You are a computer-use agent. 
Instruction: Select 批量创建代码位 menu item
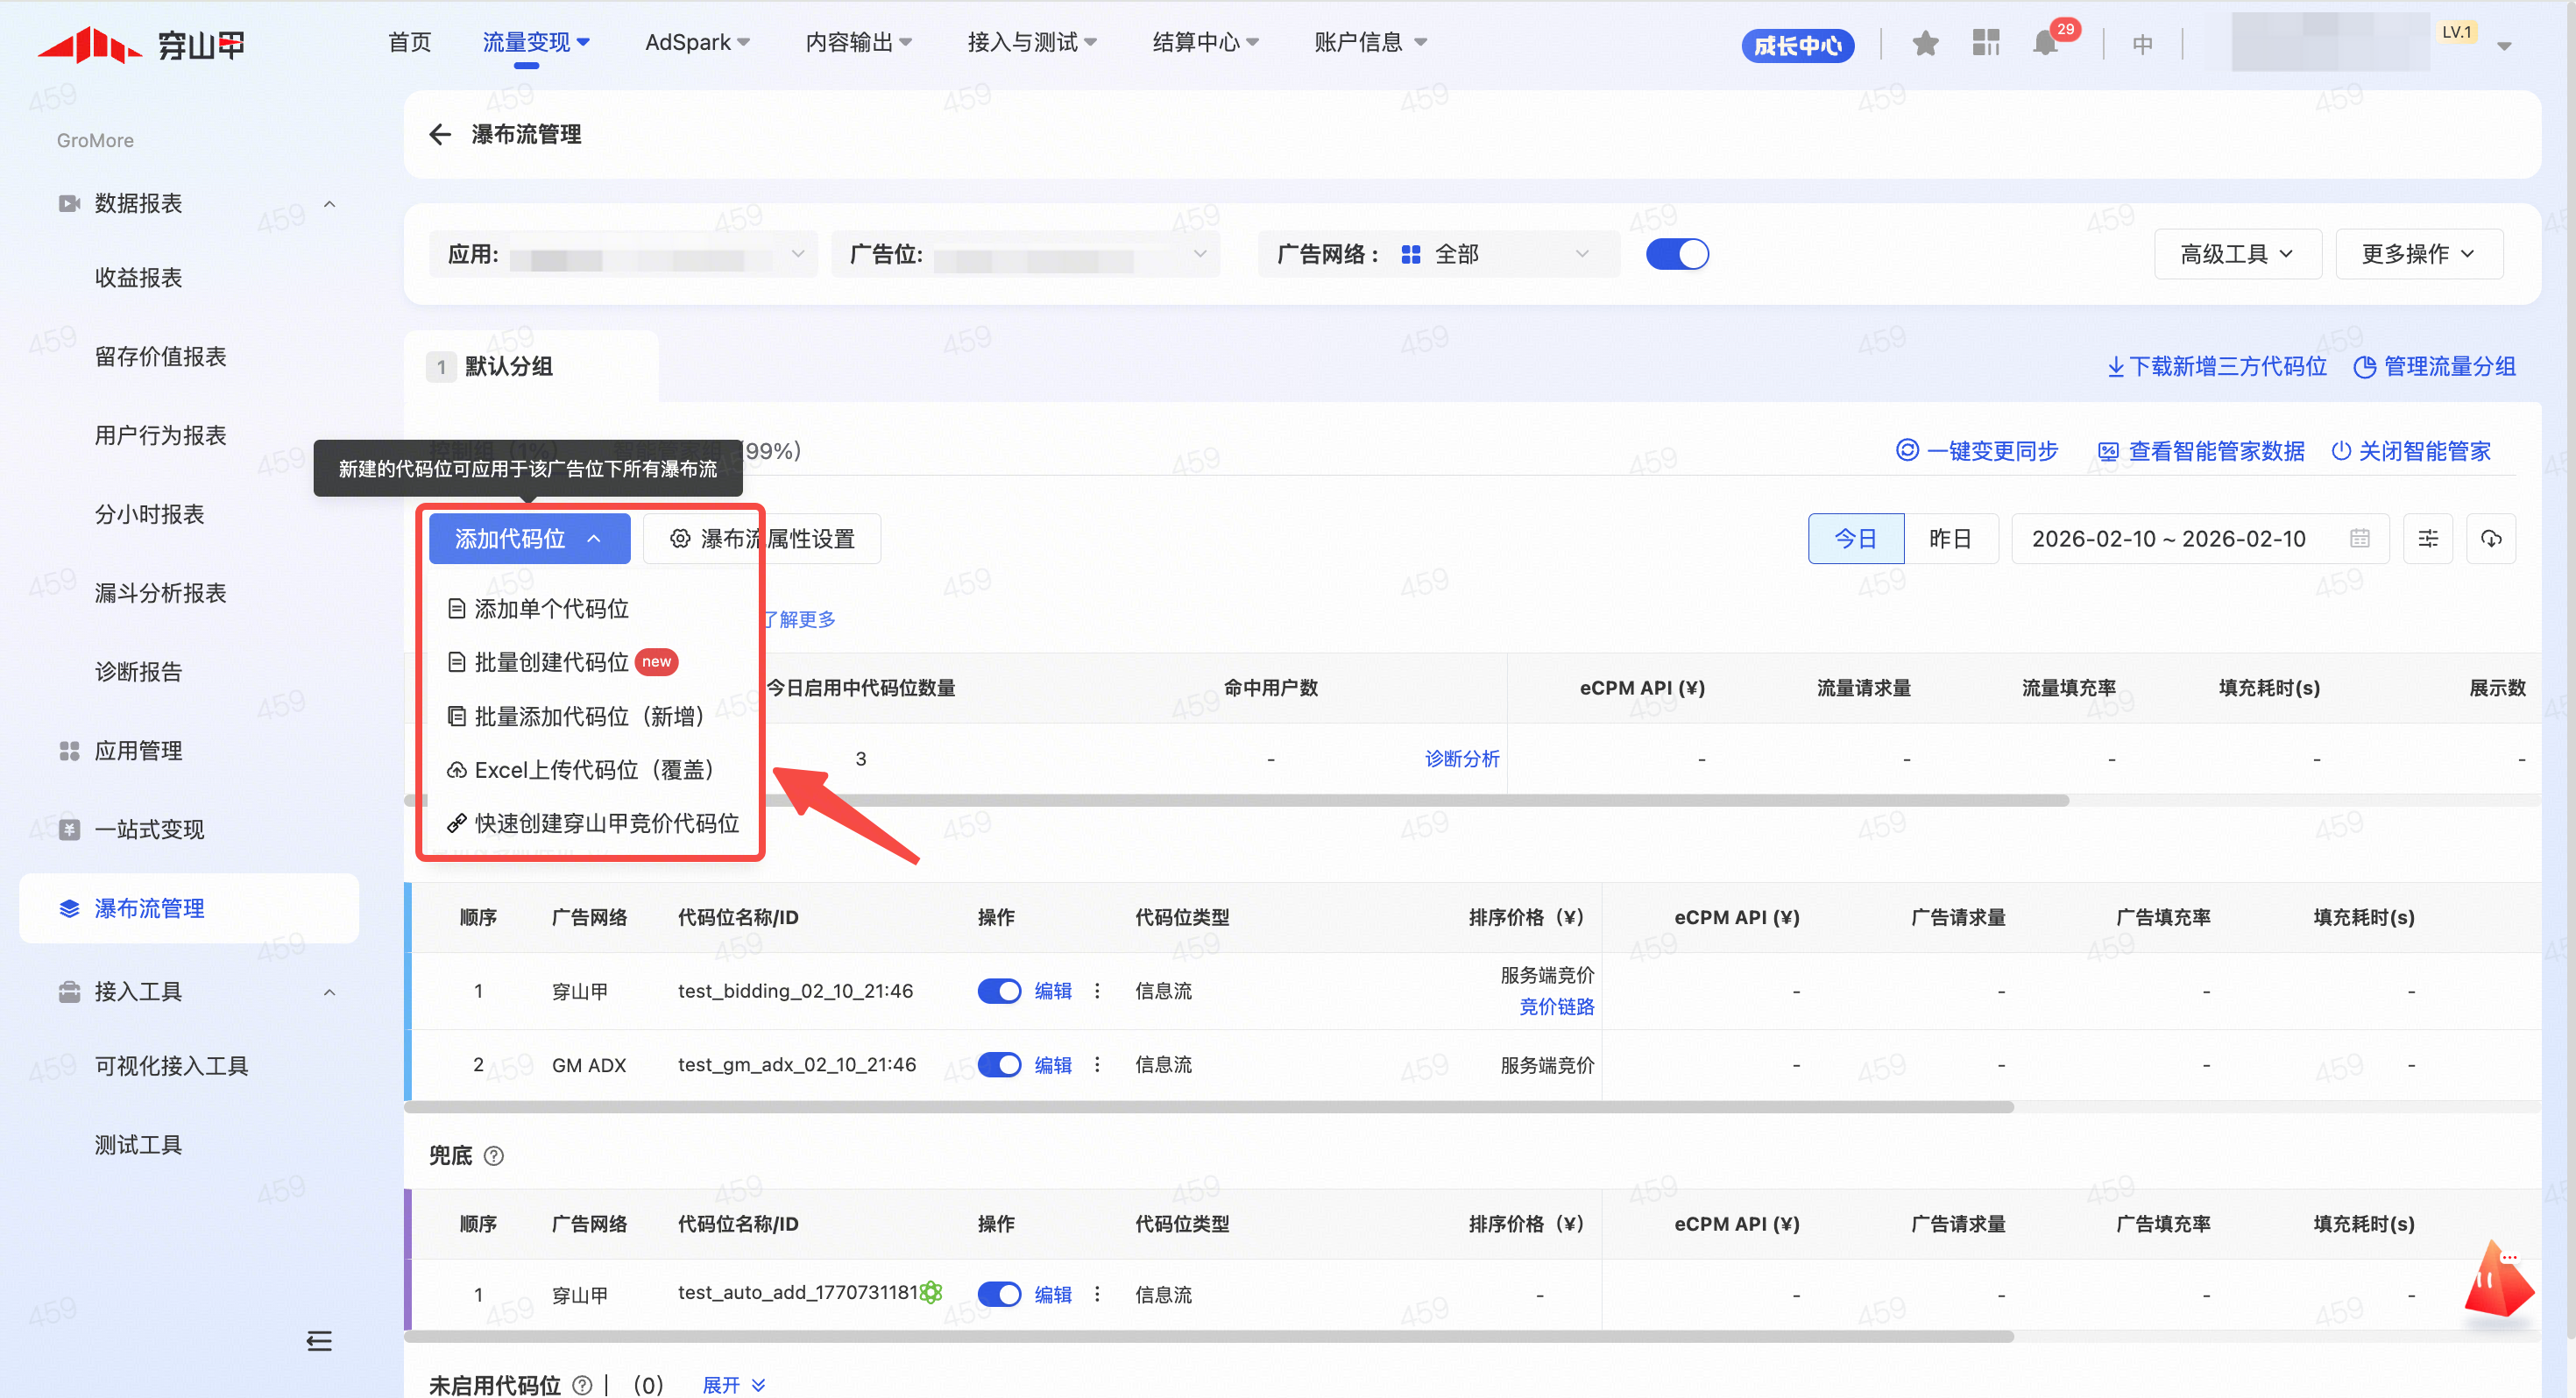[551, 662]
